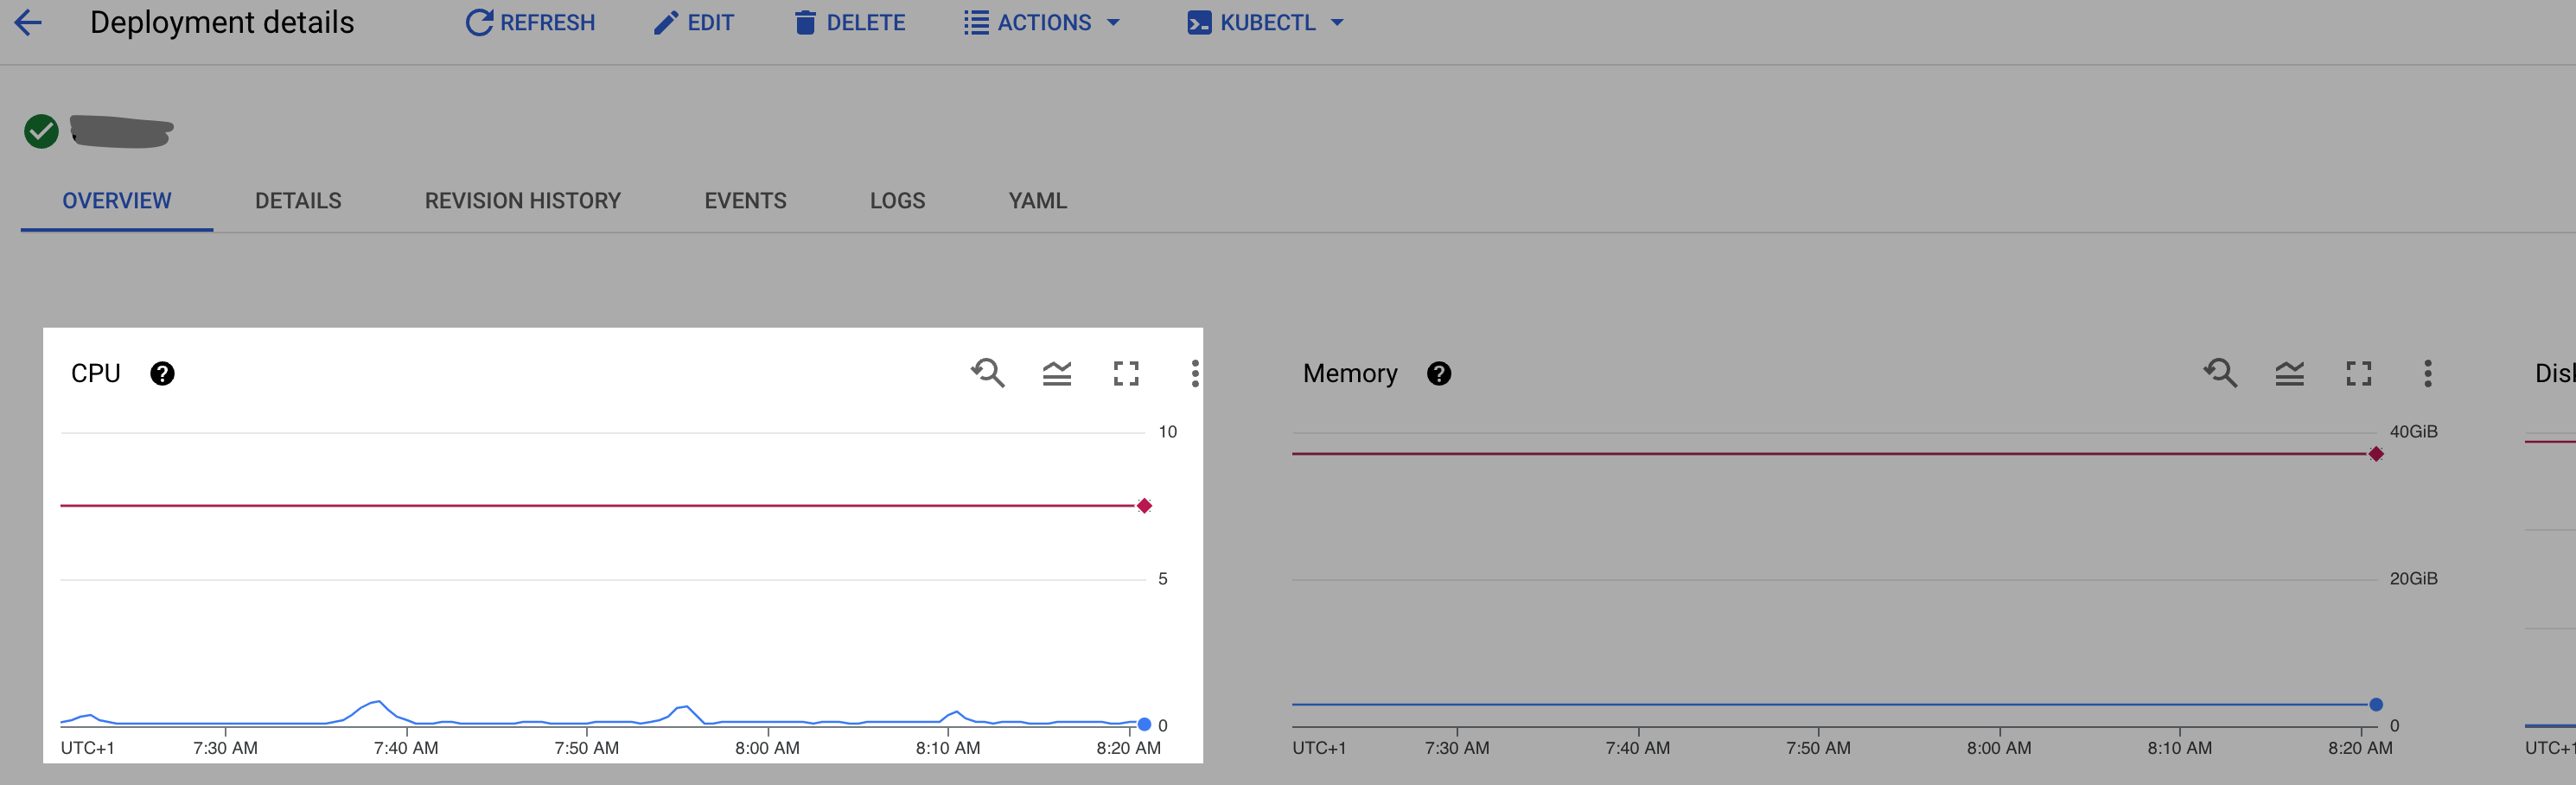Open the Memory chart zoom tool
This screenshot has height=785, width=2576.
(x=2220, y=373)
